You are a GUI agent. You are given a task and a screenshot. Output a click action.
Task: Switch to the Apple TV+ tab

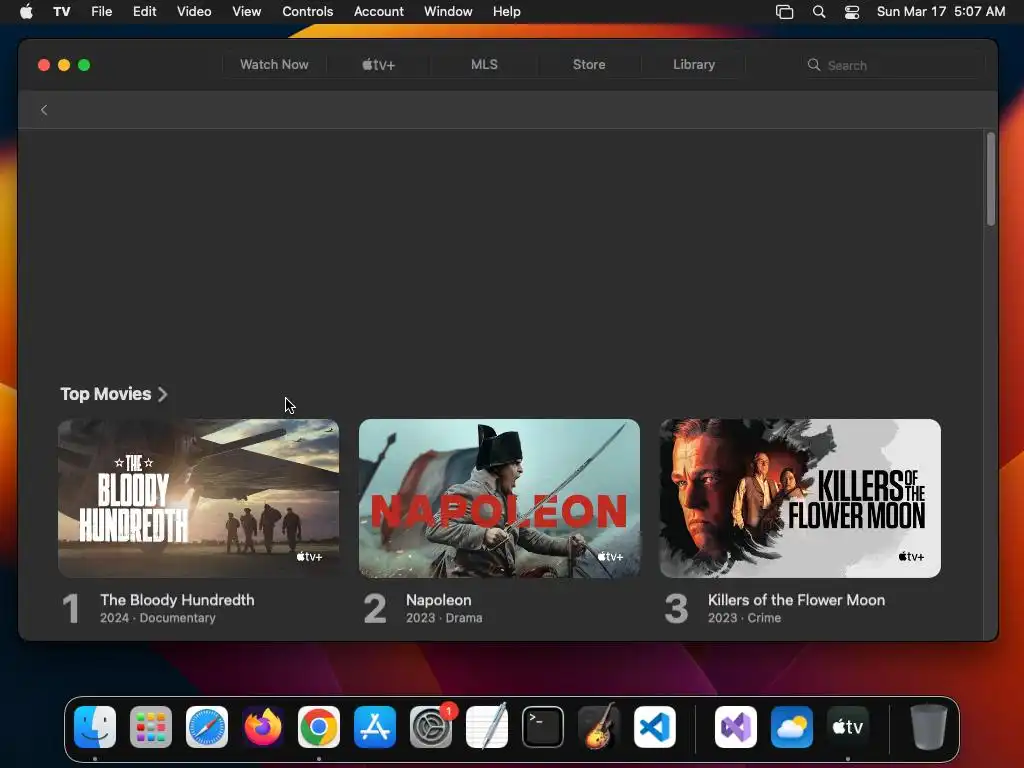point(379,65)
